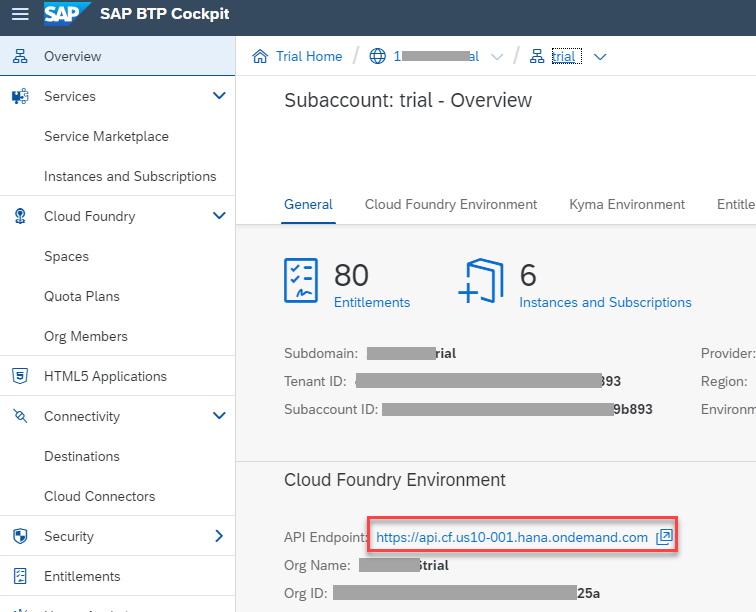Click the 80 entitlements count
The height and width of the screenshot is (612, 756).
tap(351, 275)
